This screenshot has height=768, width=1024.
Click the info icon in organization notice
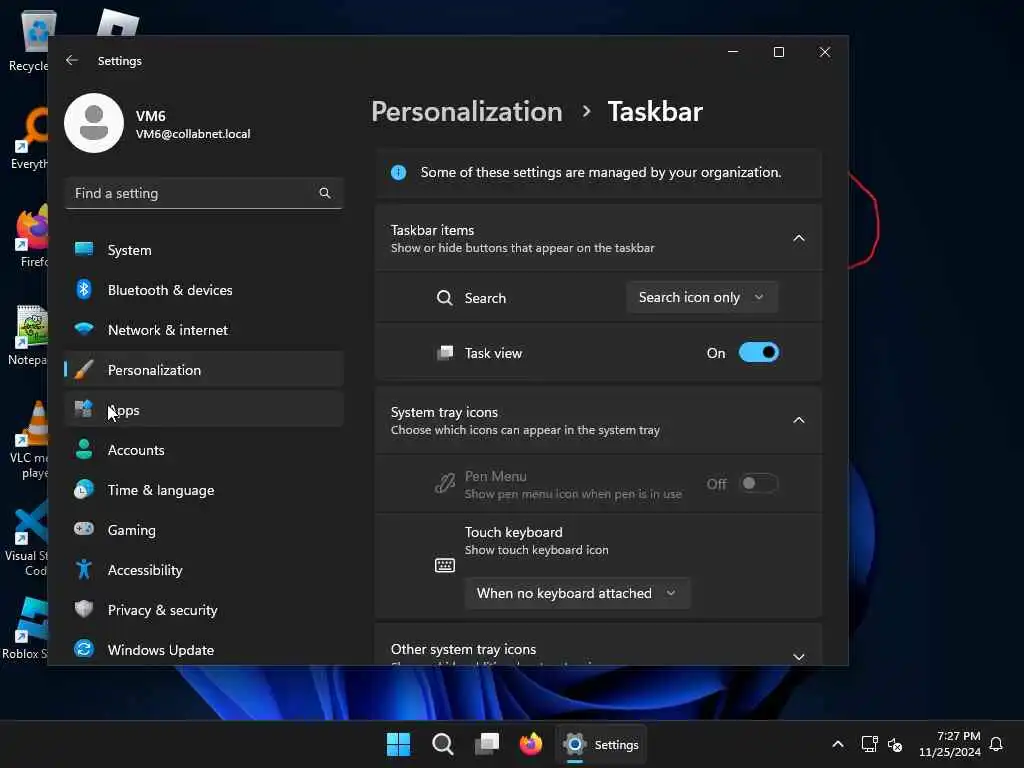point(398,172)
